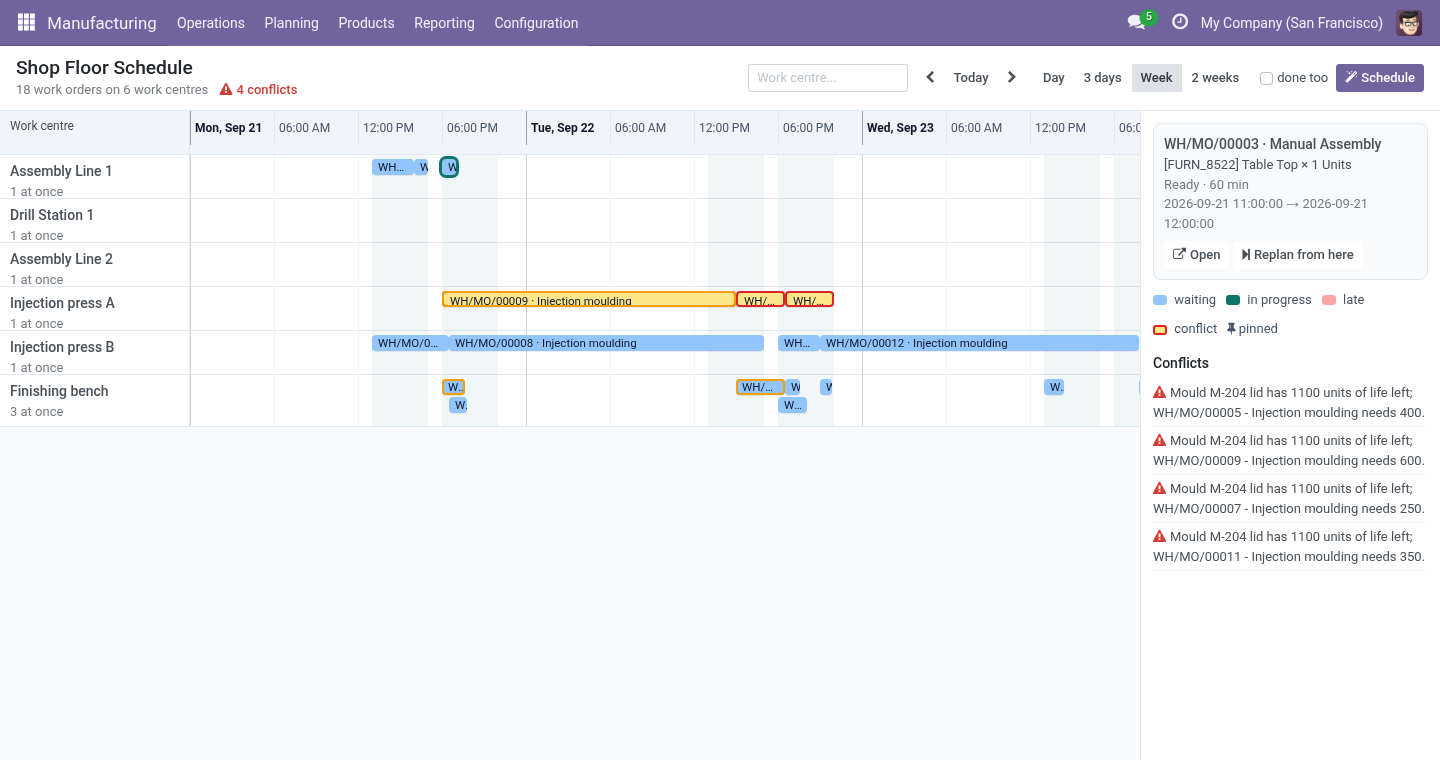Click the Manufacturing app title

point(102,22)
